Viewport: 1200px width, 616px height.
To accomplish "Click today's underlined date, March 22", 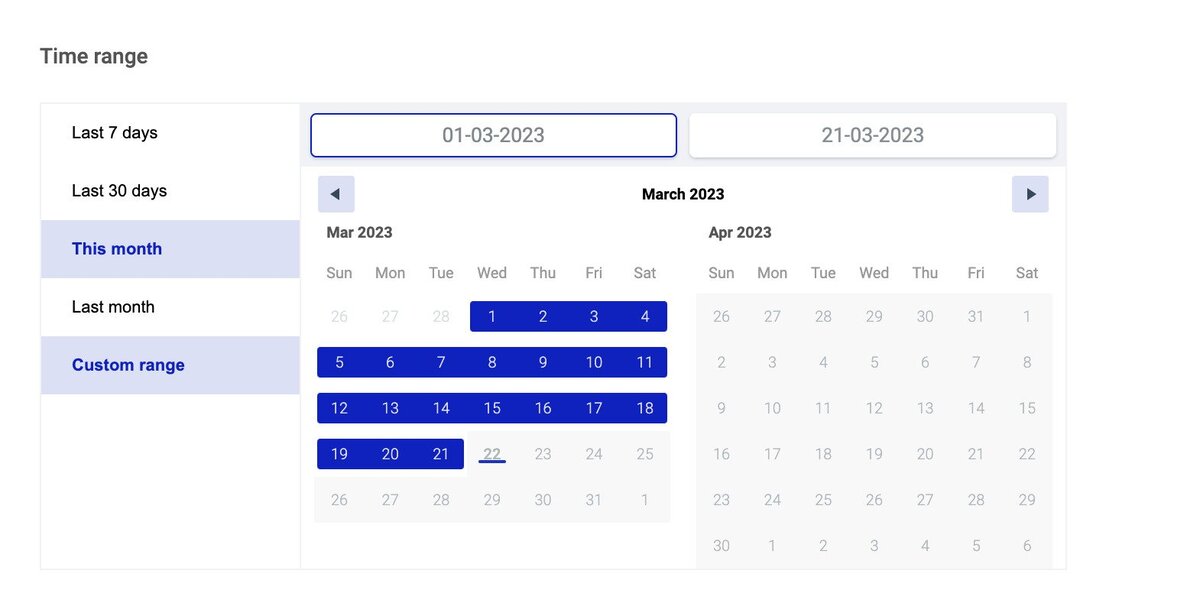I will (x=492, y=454).
